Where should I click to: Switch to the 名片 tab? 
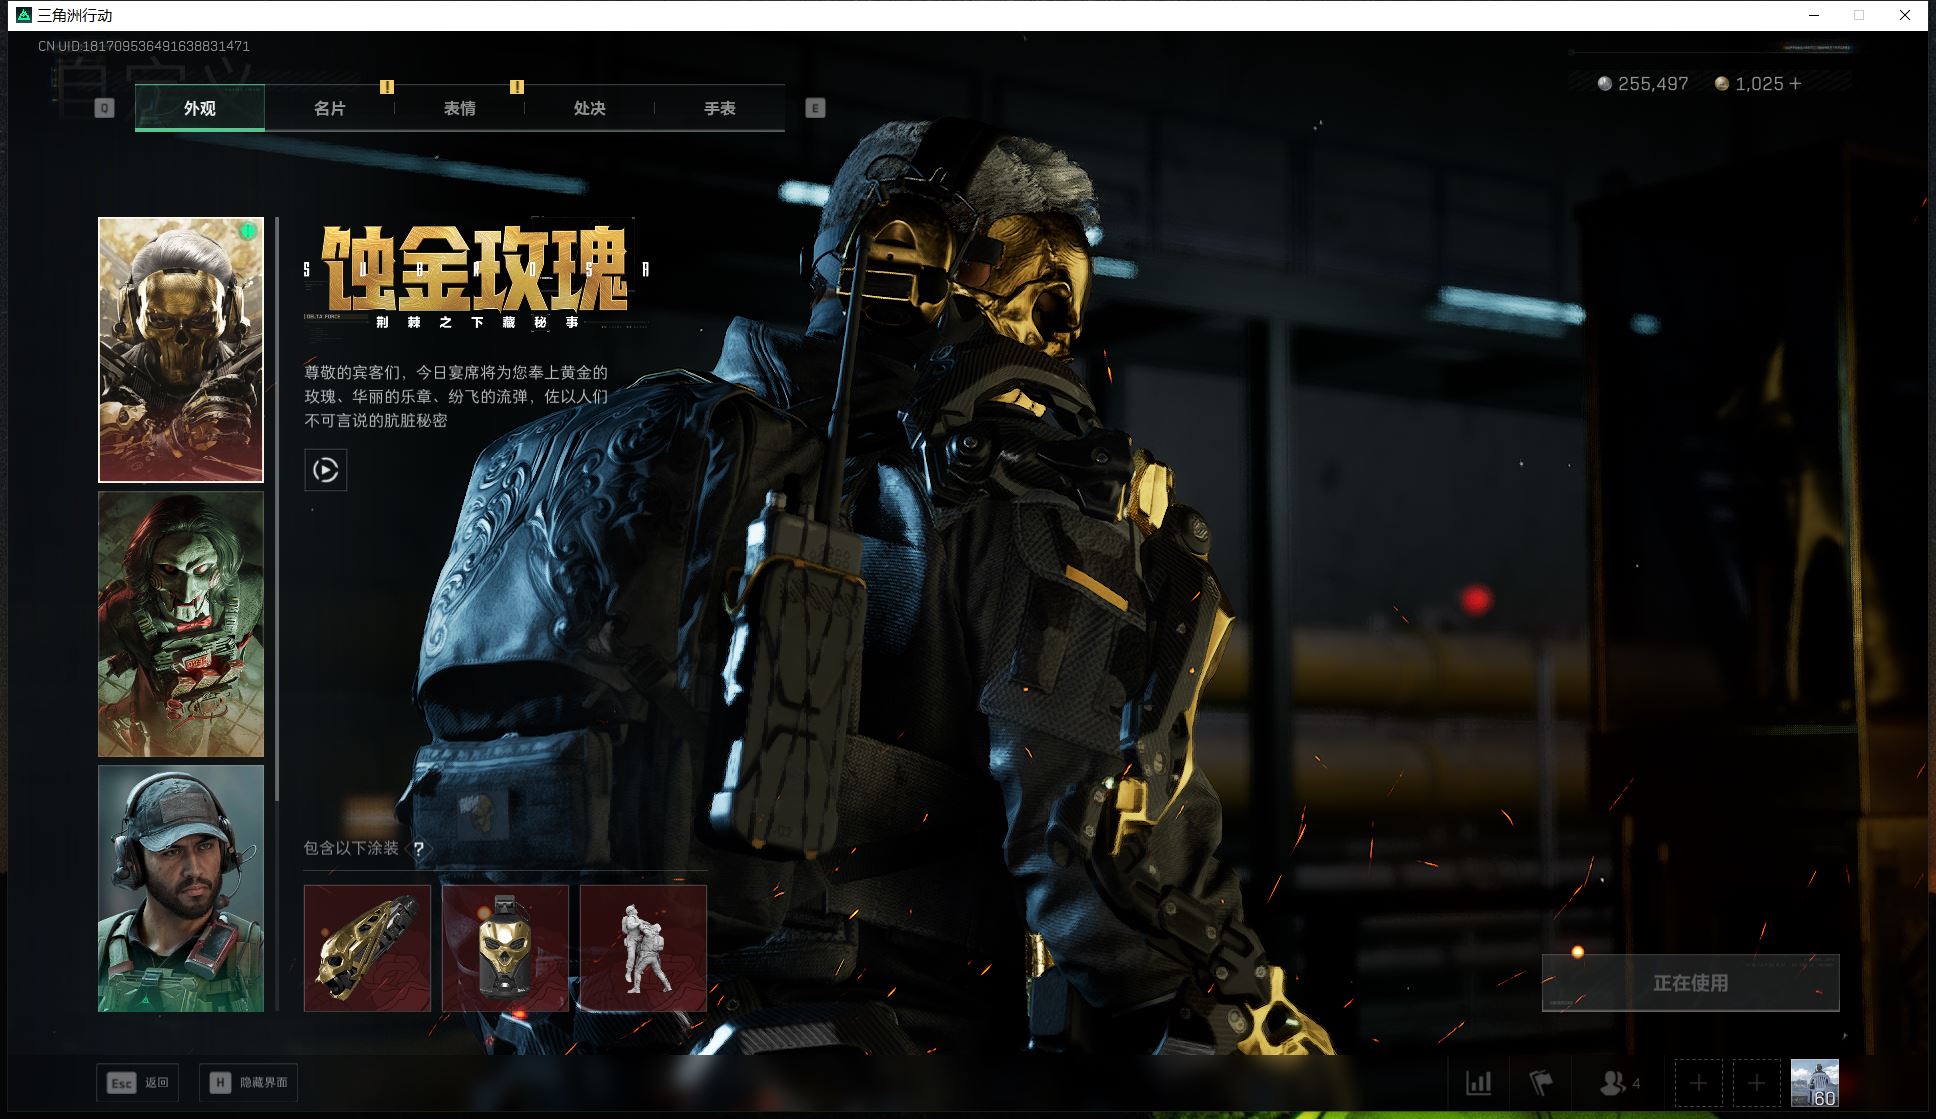(x=329, y=108)
